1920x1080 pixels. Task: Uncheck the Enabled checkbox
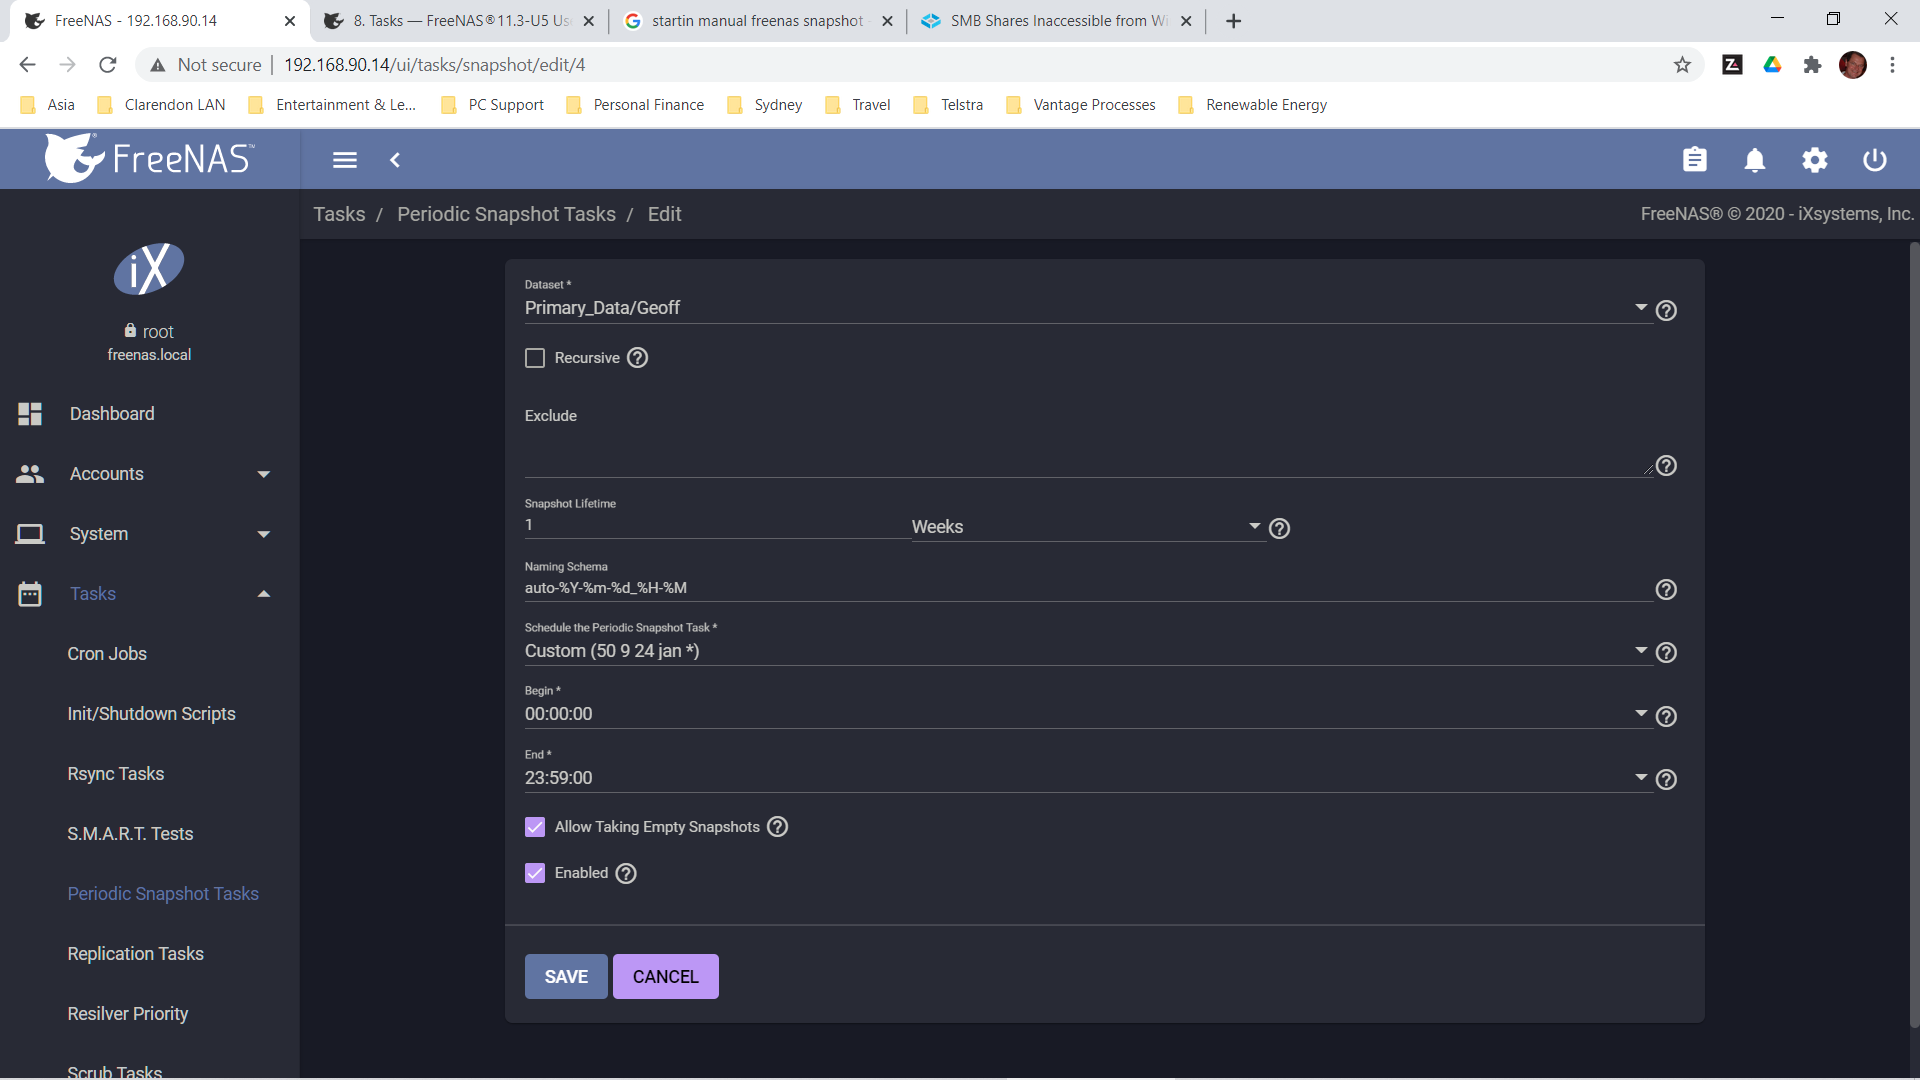pos(535,873)
